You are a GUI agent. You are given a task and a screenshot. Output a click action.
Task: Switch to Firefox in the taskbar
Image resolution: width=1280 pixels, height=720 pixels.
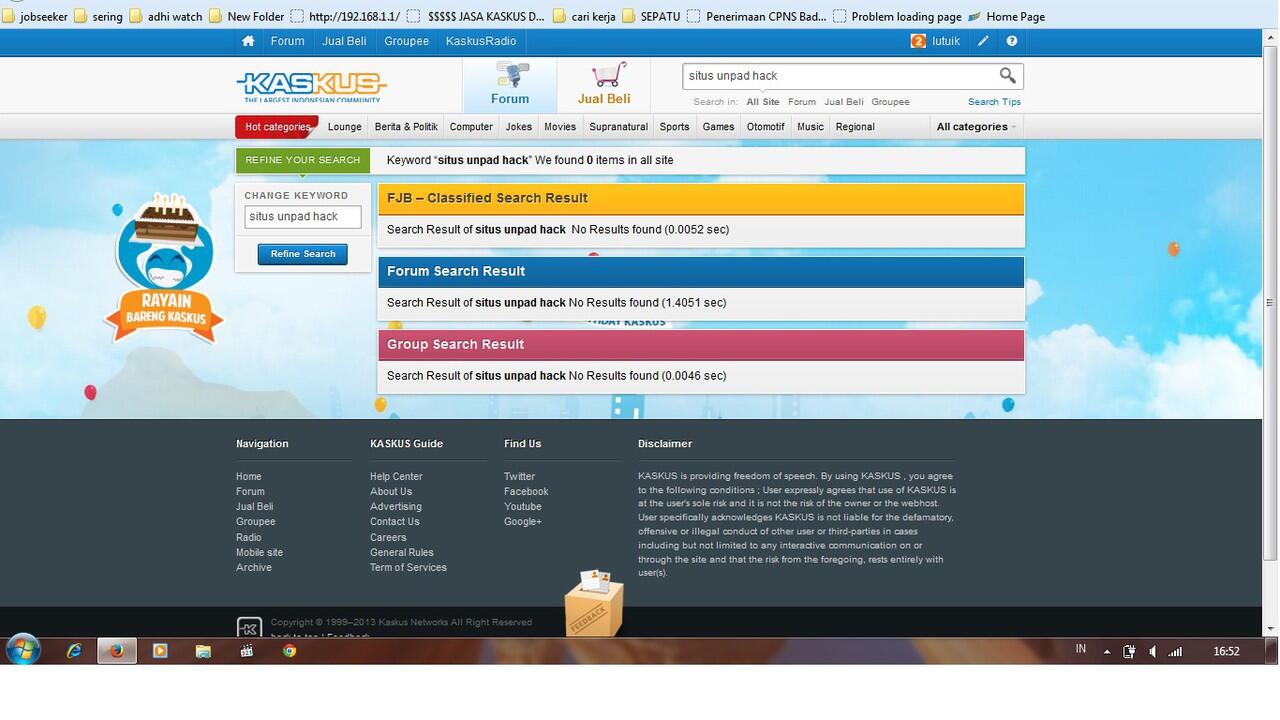pyautogui.click(x=117, y=651)
